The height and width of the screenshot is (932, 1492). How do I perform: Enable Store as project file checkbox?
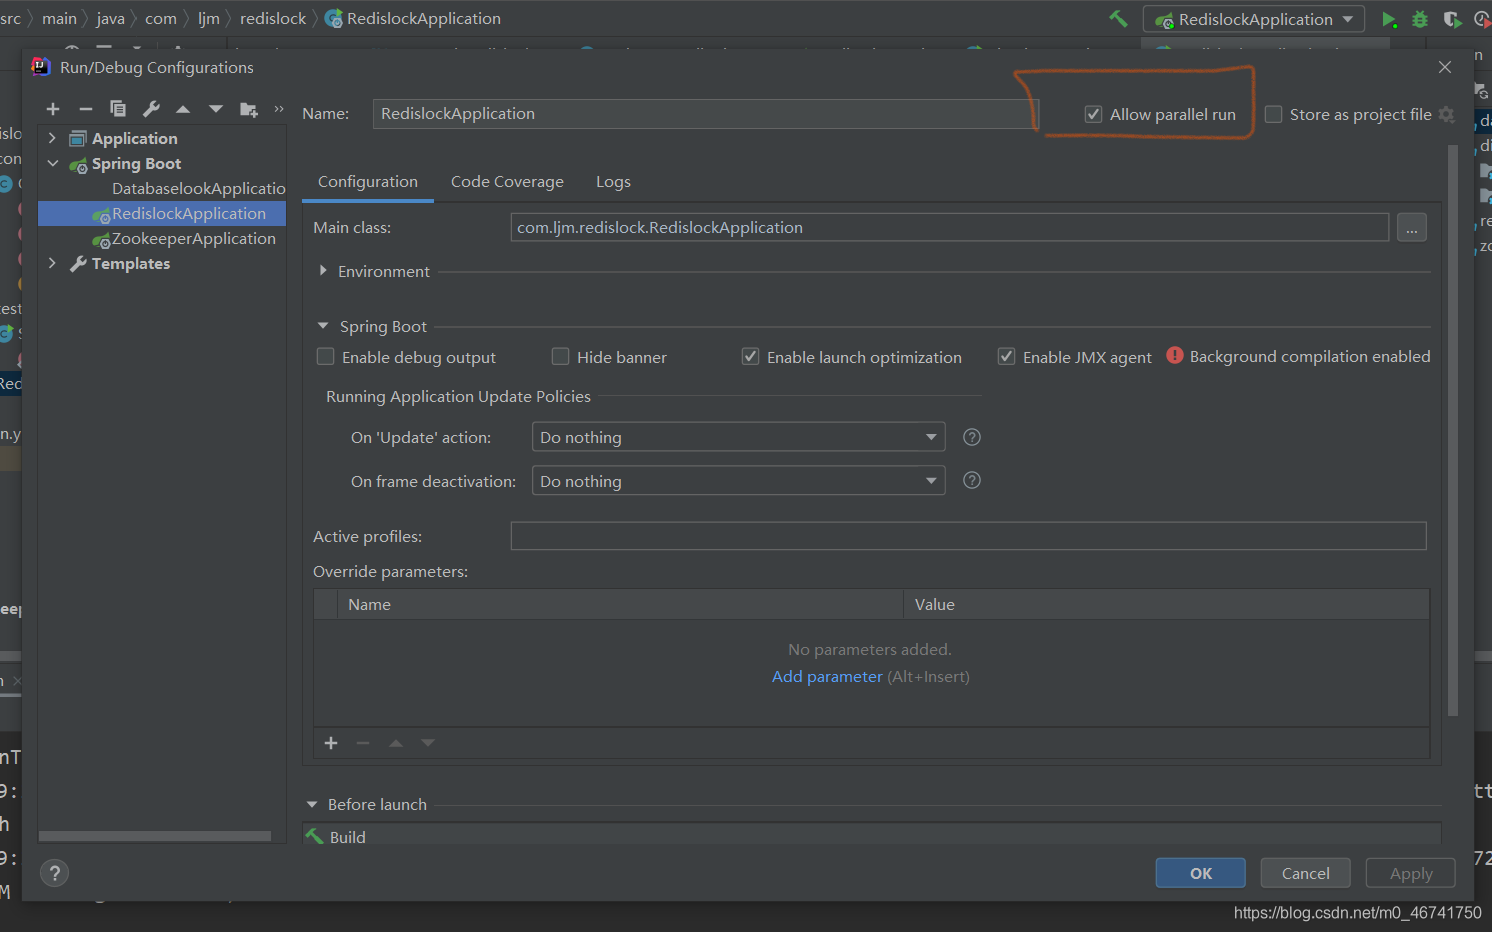pos(1274,115)
